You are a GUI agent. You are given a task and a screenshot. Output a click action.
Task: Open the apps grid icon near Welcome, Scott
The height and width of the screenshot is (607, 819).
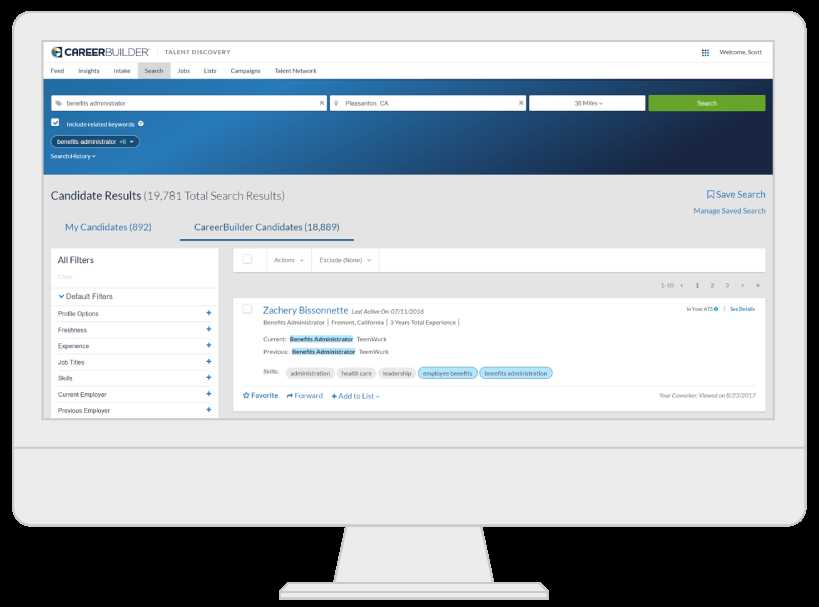click(x=704, y=51)
